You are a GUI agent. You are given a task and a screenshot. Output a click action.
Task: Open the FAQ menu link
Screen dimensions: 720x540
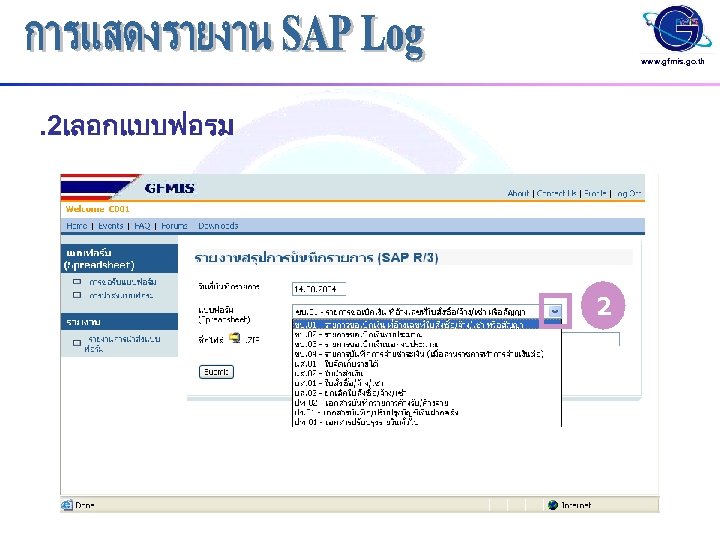coord(142,225)
